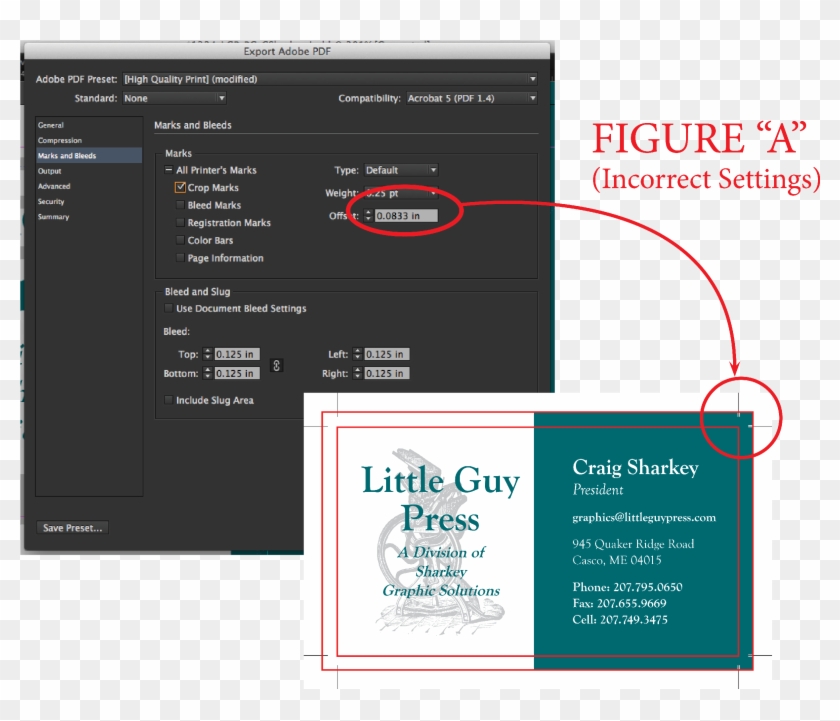Enable Include Slug Area
The width and height of the screenshot is (840, 721).
[x=167, y=400]
